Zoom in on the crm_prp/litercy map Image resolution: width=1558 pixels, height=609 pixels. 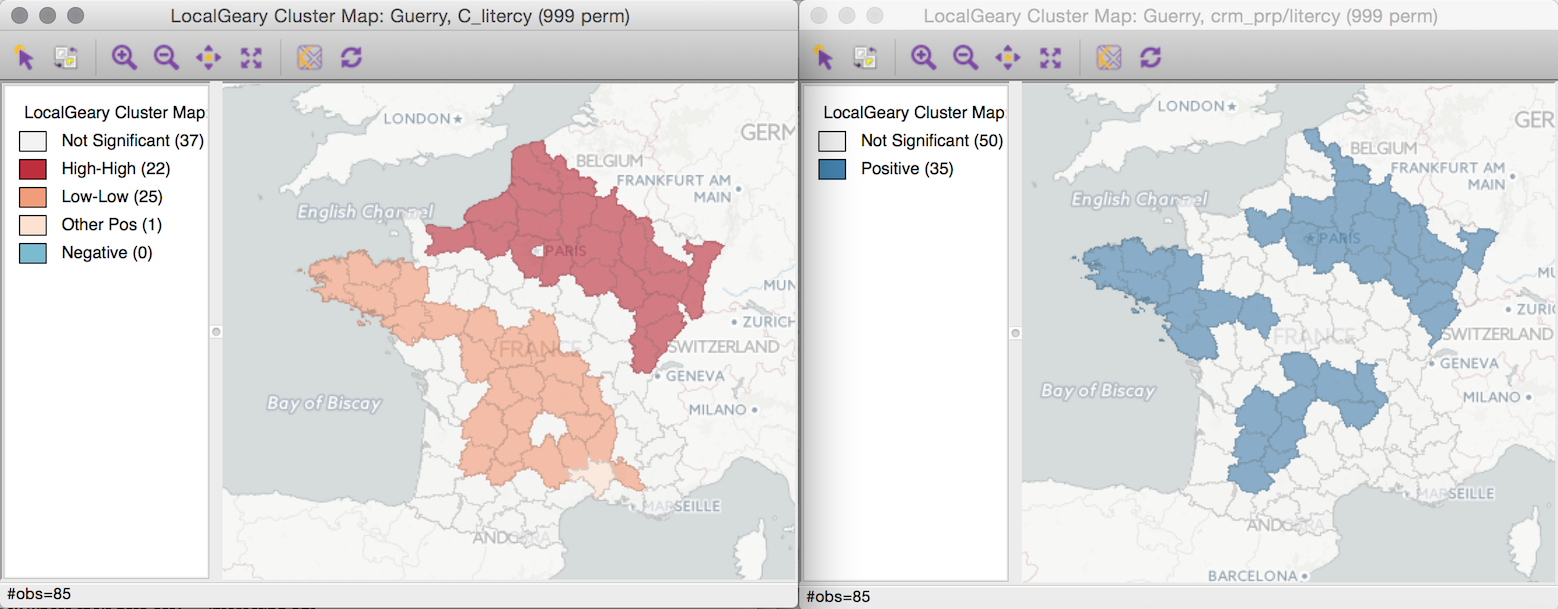pyautogui.click(x=923, y=57)
